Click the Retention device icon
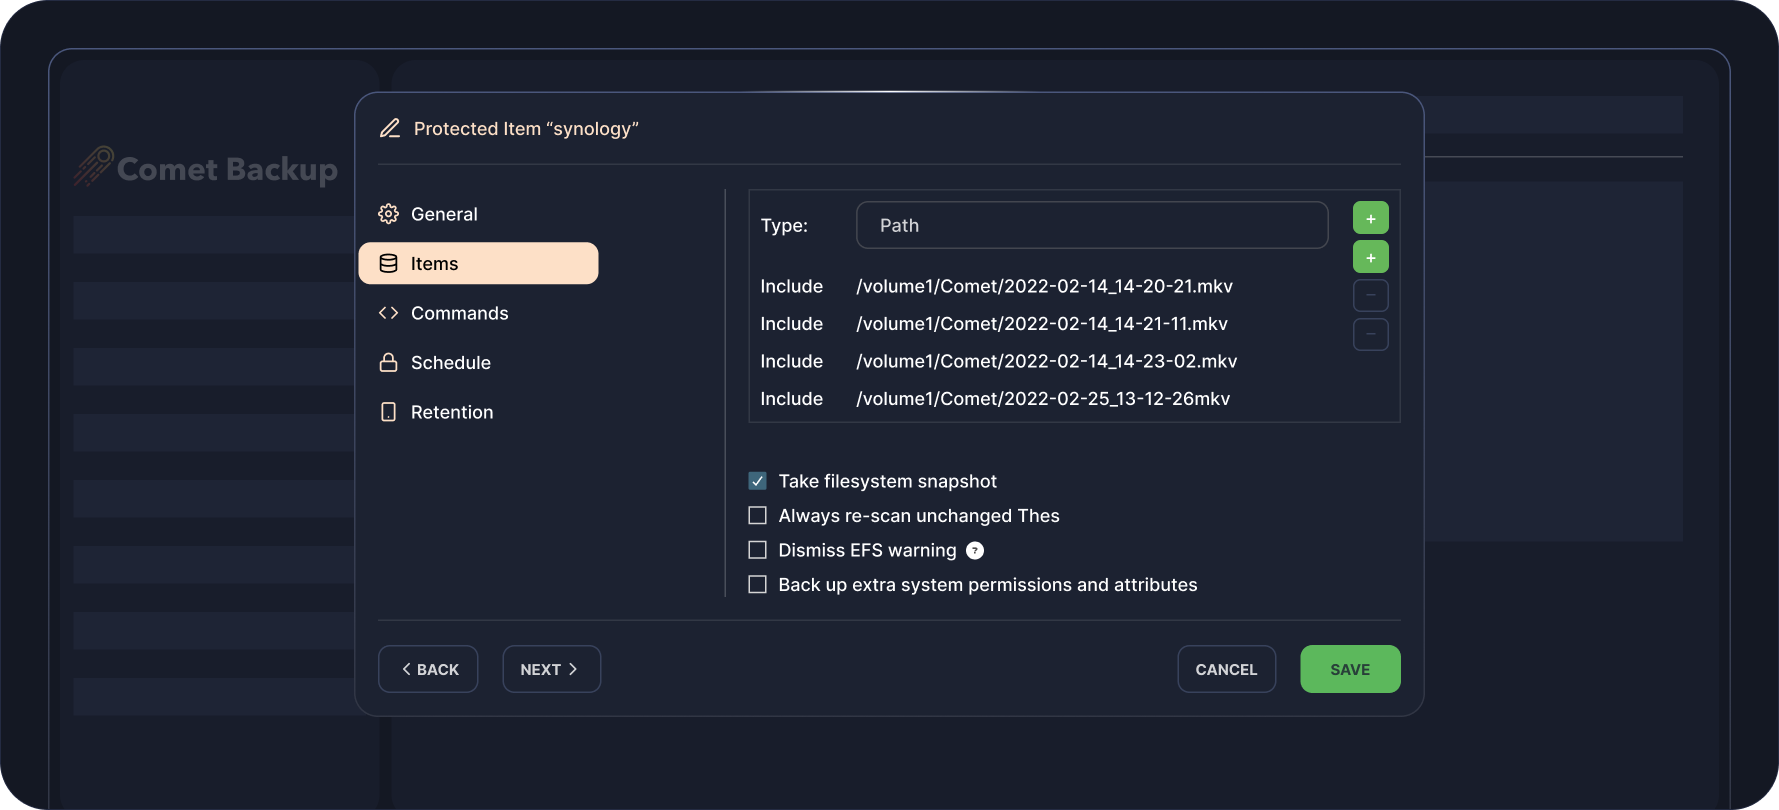Viewport: 1779px width, 810px height. [389, 412]
